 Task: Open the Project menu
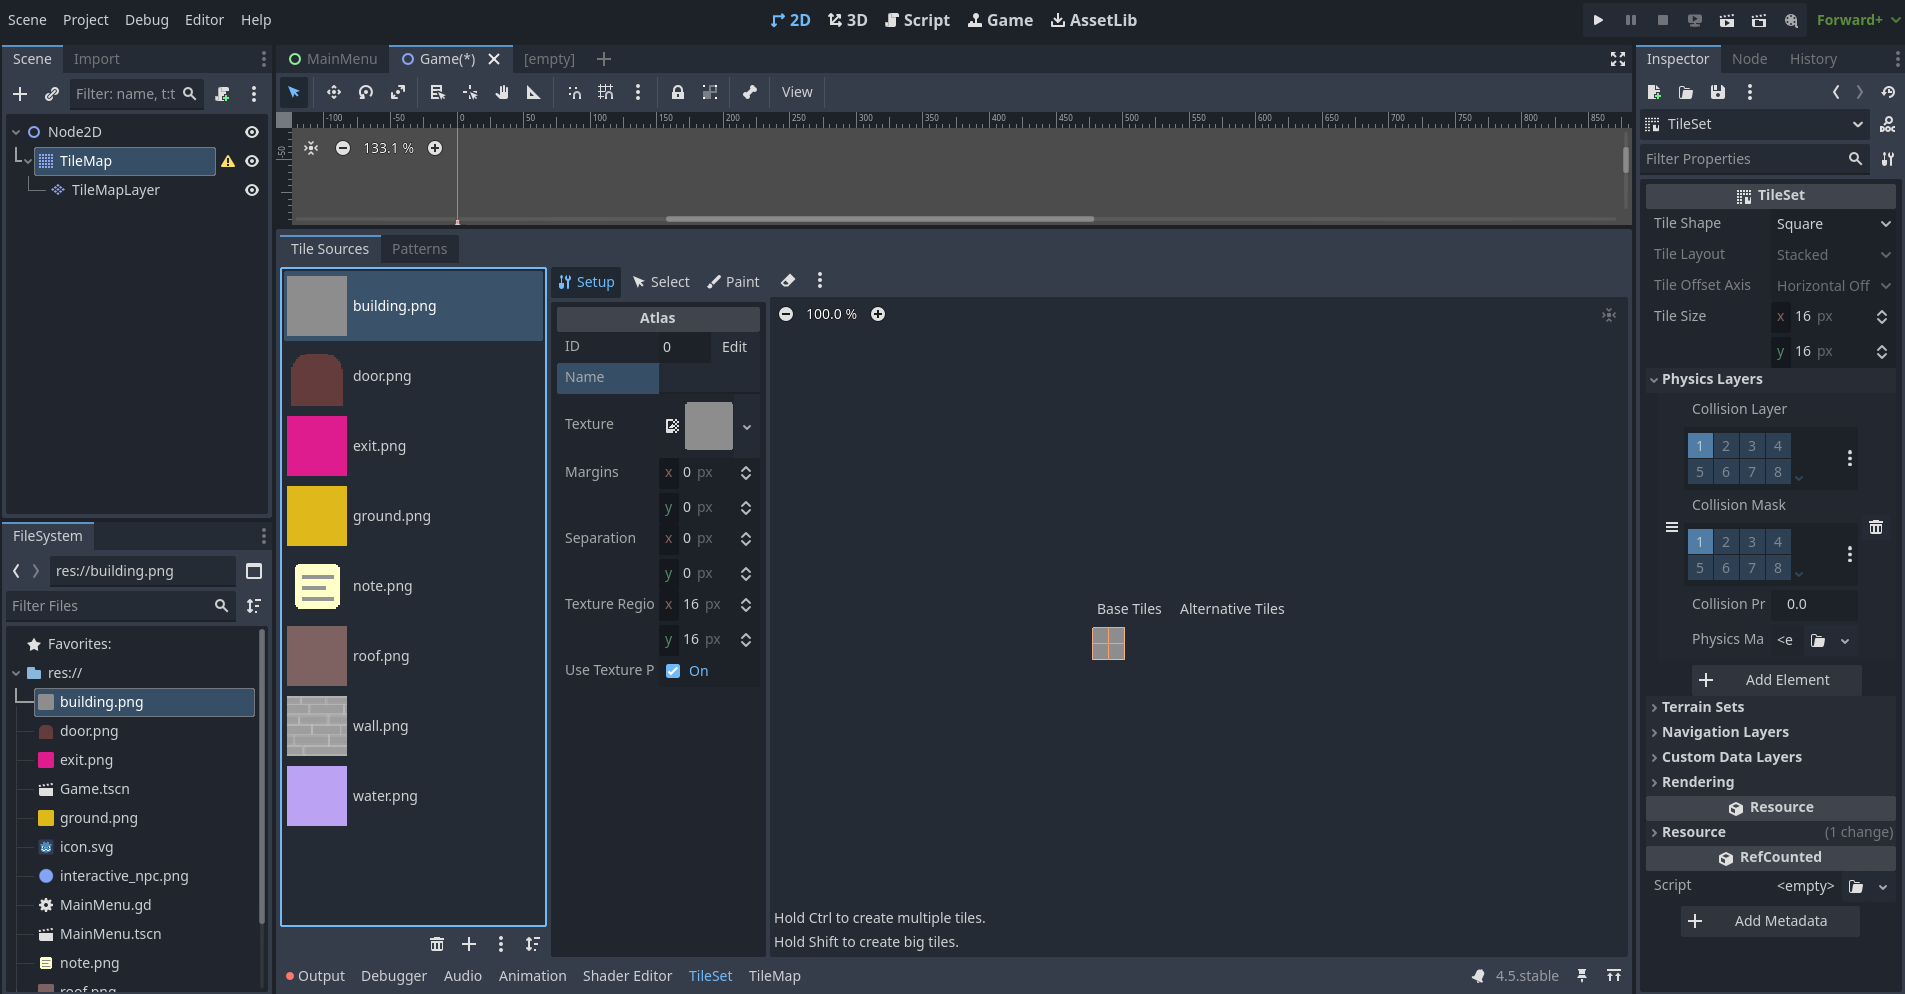85,20
